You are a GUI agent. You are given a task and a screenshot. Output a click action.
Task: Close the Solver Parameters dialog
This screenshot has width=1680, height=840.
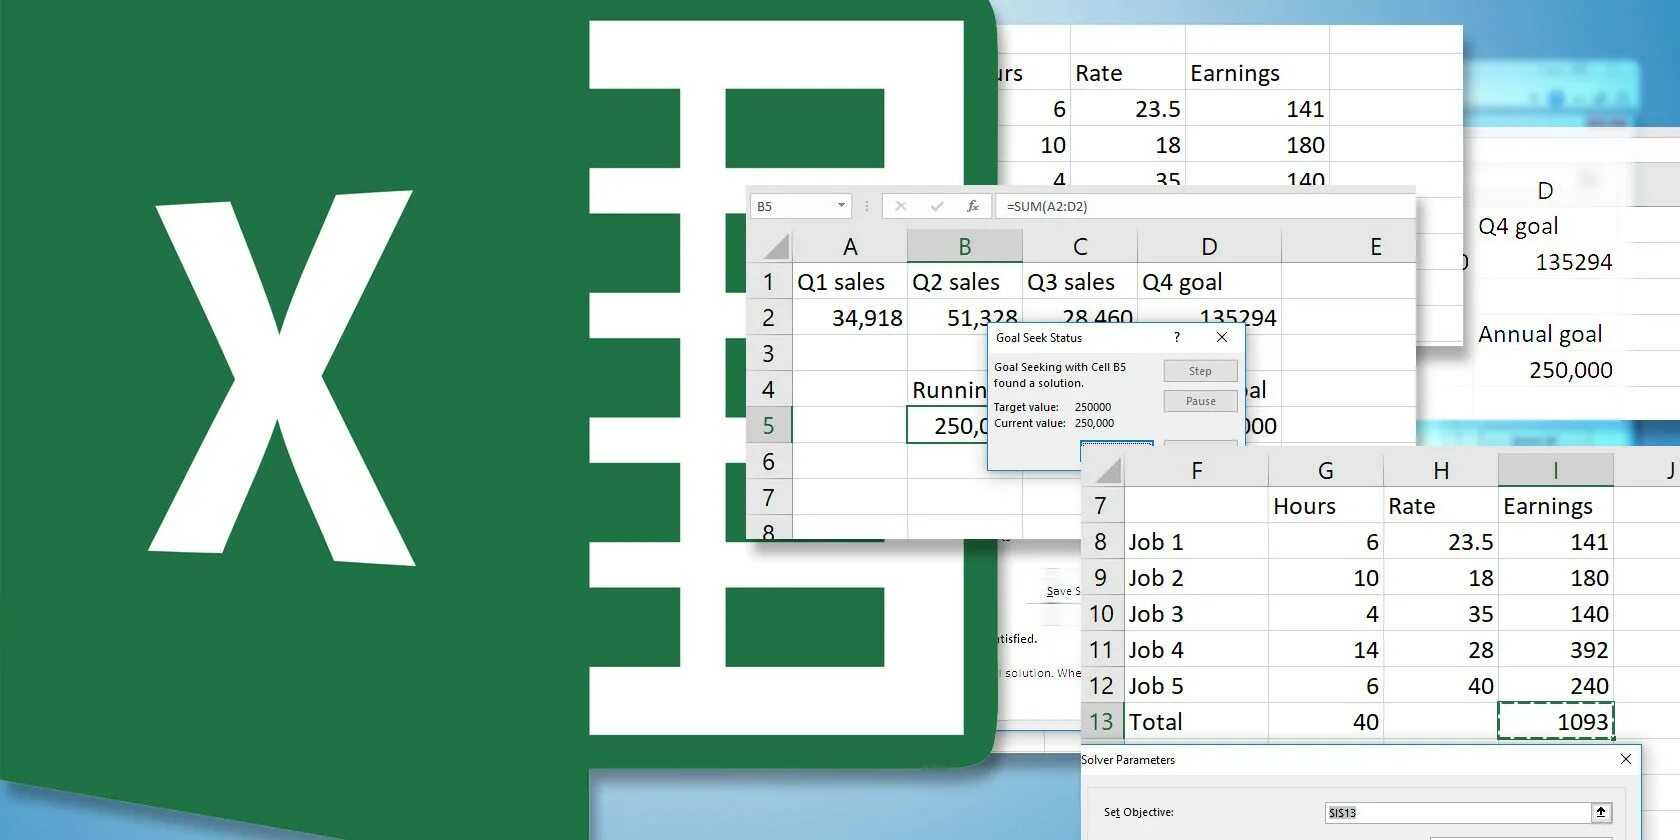click(1626, 760)
